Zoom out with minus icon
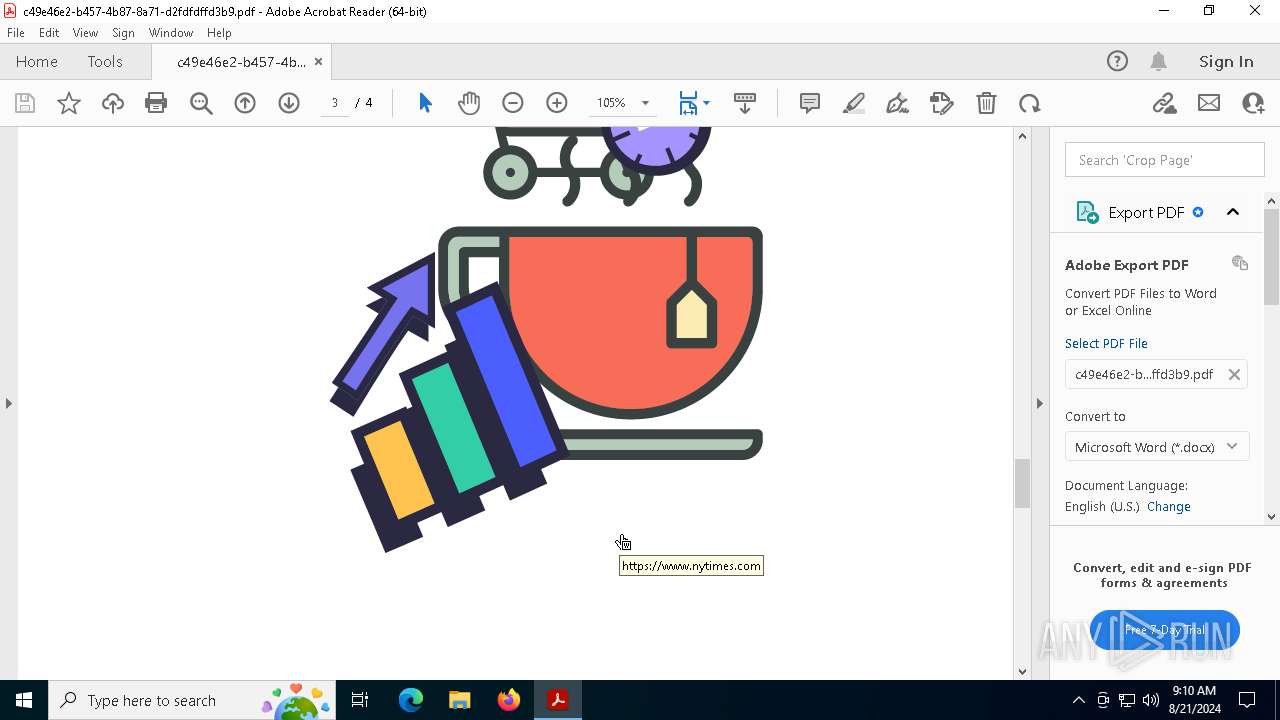The height and width of the screenshot is (720, 1280). click(x=513, y=103)
